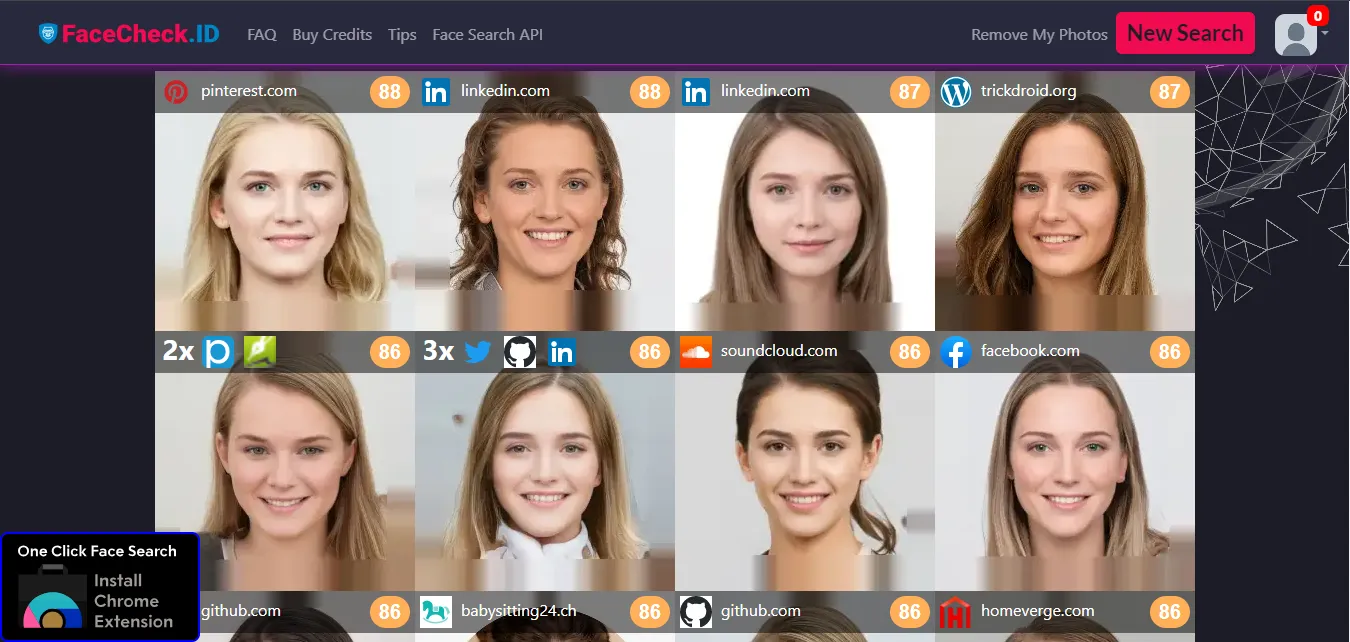Click the WordPress icon for trickdroid.org
This screenshot has width=1350, height=642.
(956, 92)
